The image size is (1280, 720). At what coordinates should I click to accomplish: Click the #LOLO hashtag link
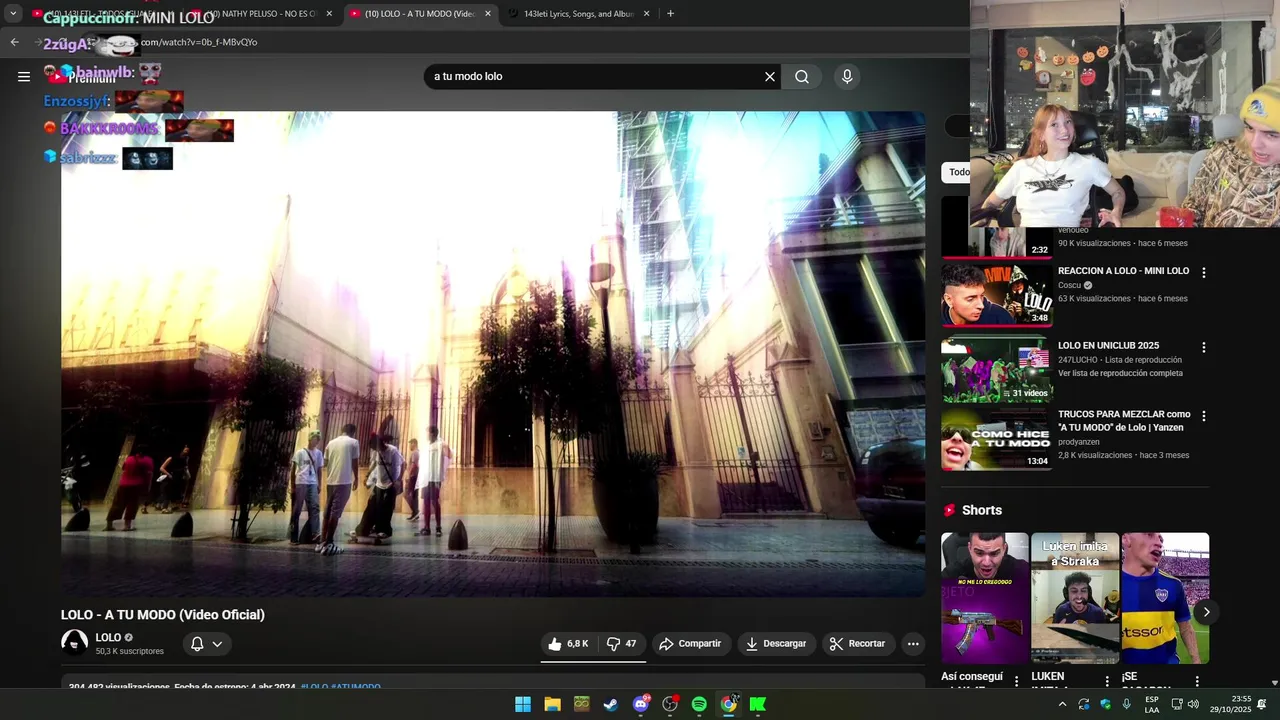coord(314,687)
